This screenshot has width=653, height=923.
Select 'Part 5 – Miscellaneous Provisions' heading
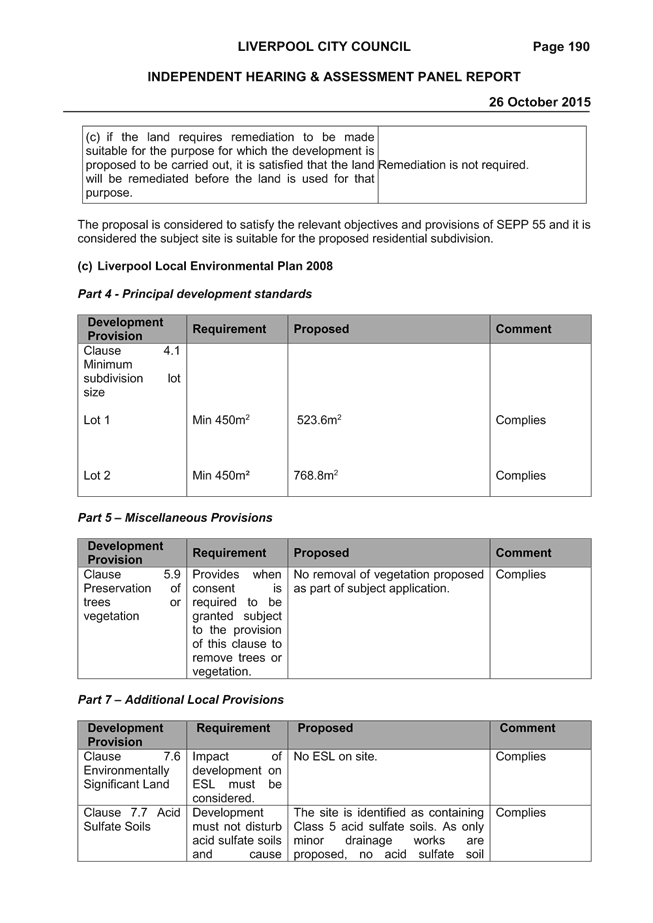click(x=175, y=517)
